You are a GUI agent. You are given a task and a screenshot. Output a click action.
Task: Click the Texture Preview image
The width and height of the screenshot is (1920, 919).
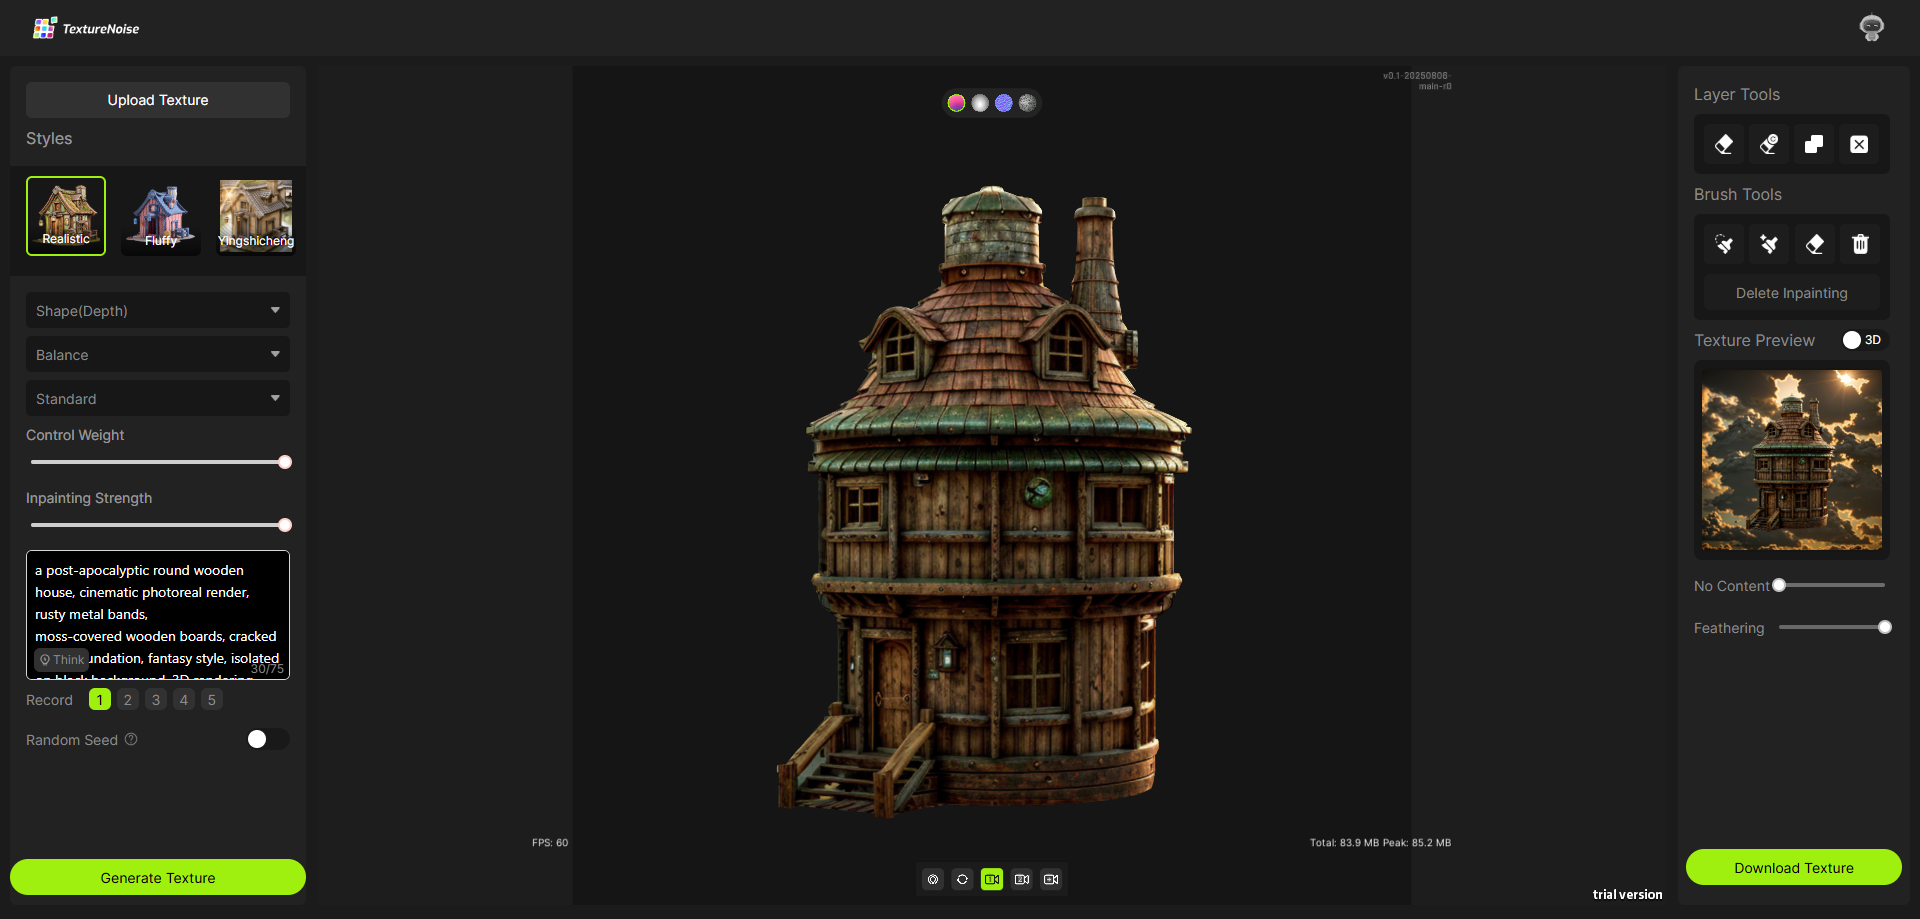(x=1792, y=460)
